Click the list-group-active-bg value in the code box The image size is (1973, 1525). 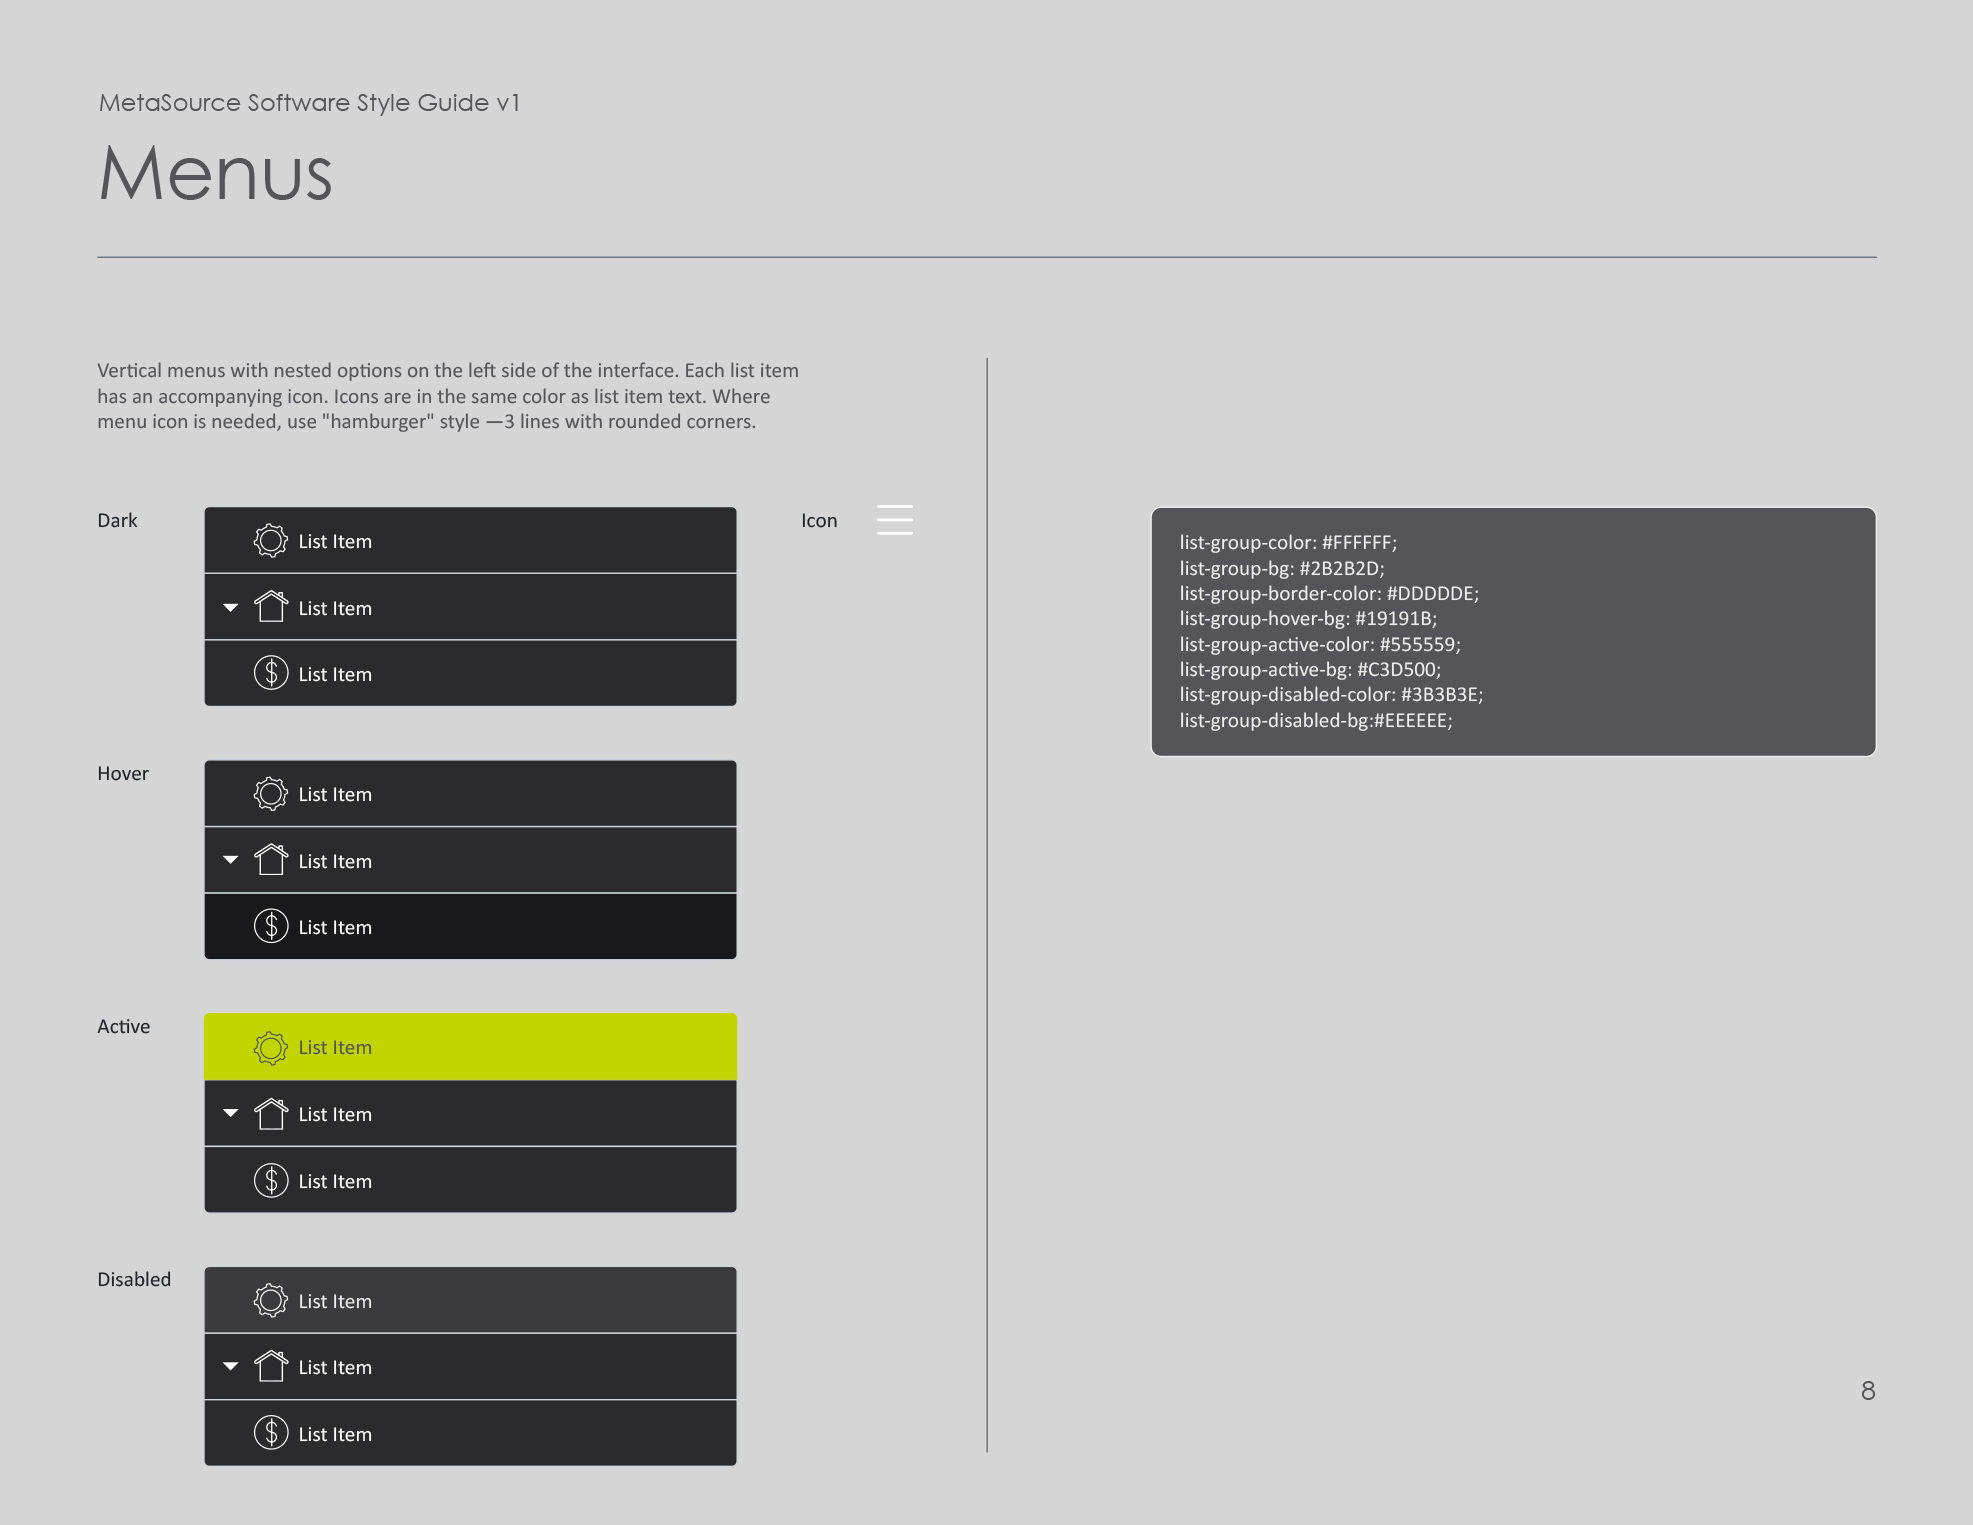1308,669
